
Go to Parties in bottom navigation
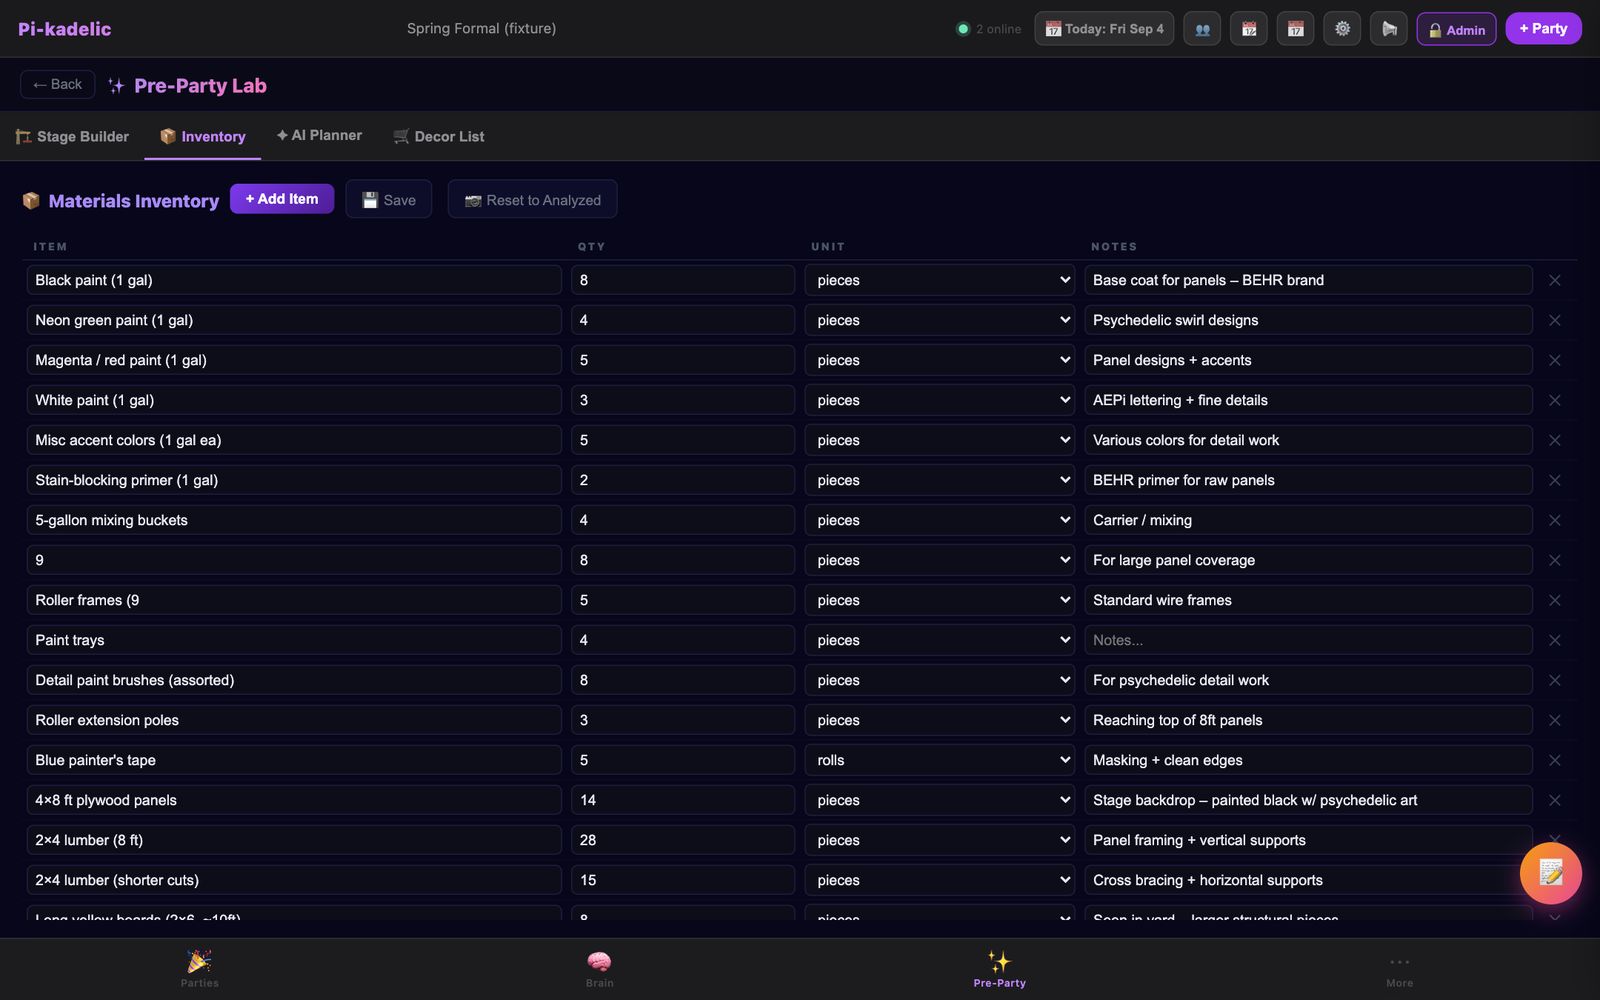[200, 969]
